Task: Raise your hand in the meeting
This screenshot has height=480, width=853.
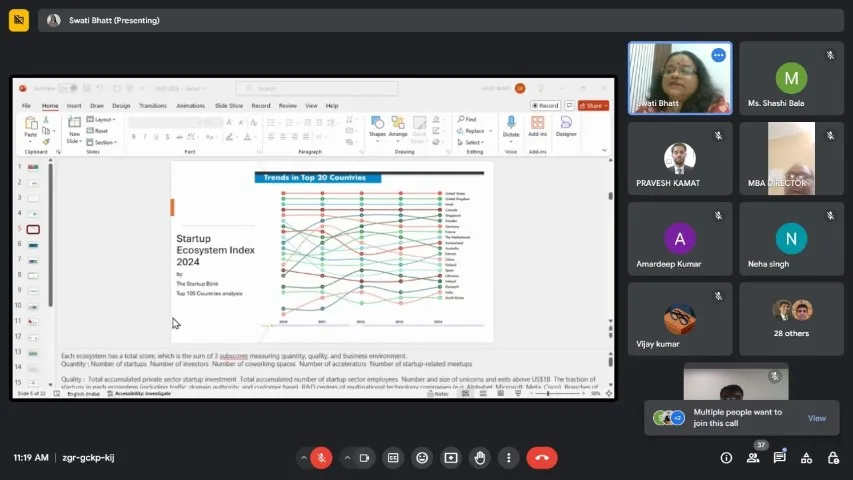Action: (x=480, y=457)
